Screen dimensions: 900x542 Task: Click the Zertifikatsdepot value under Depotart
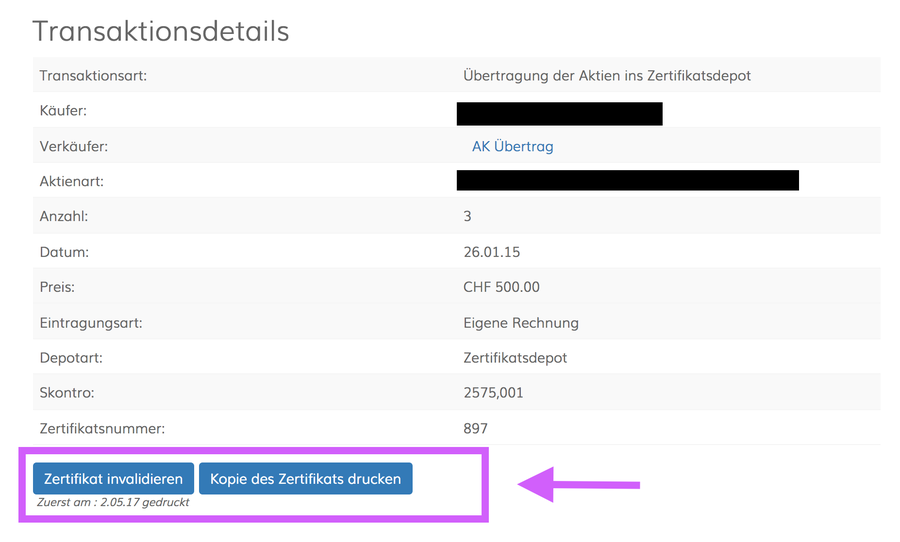point(515,358)
